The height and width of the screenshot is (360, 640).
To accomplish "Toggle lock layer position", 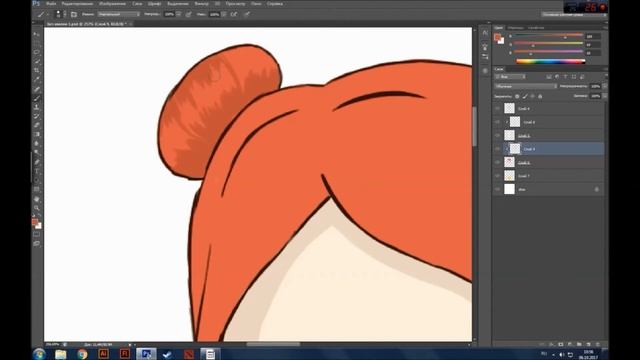I will [x=533, y=96].
